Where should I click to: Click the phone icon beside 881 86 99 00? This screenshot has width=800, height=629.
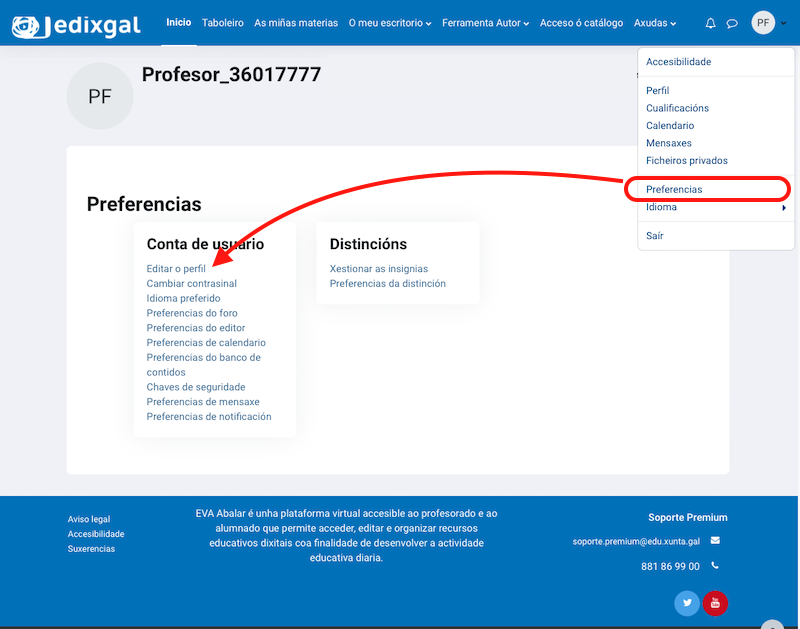click(x=713, y=564)
